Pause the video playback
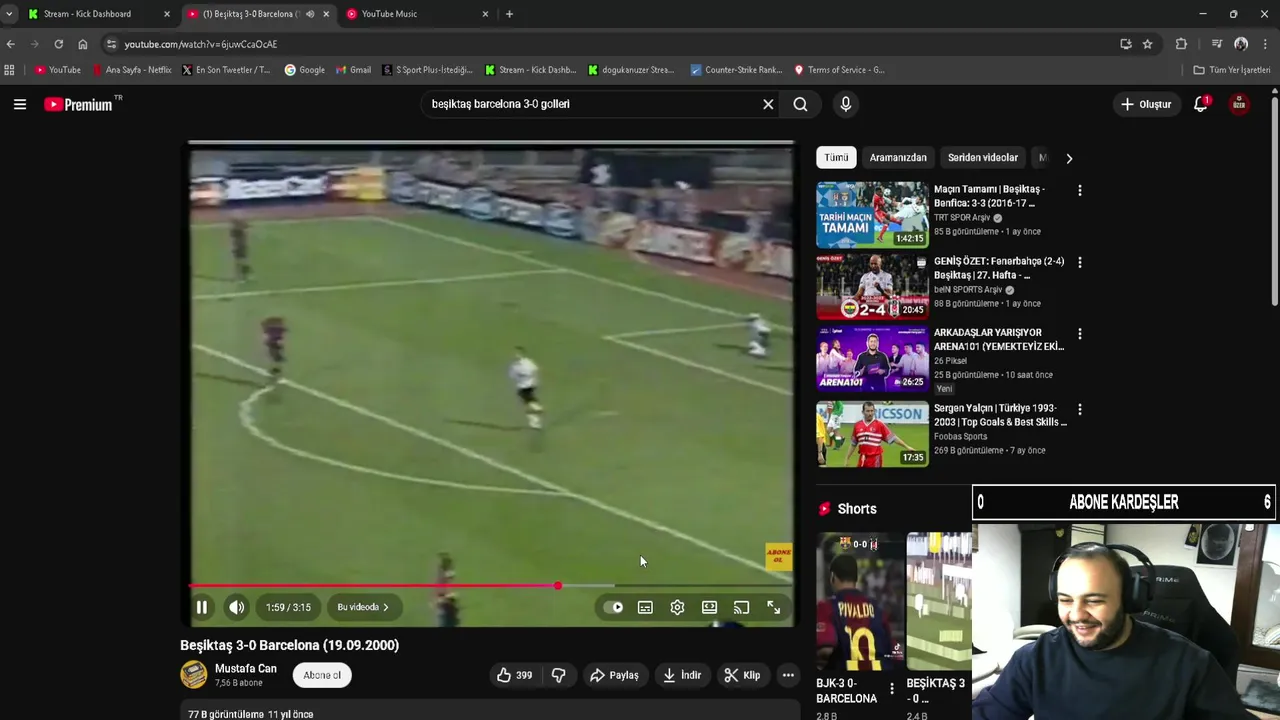 [201, 607]
